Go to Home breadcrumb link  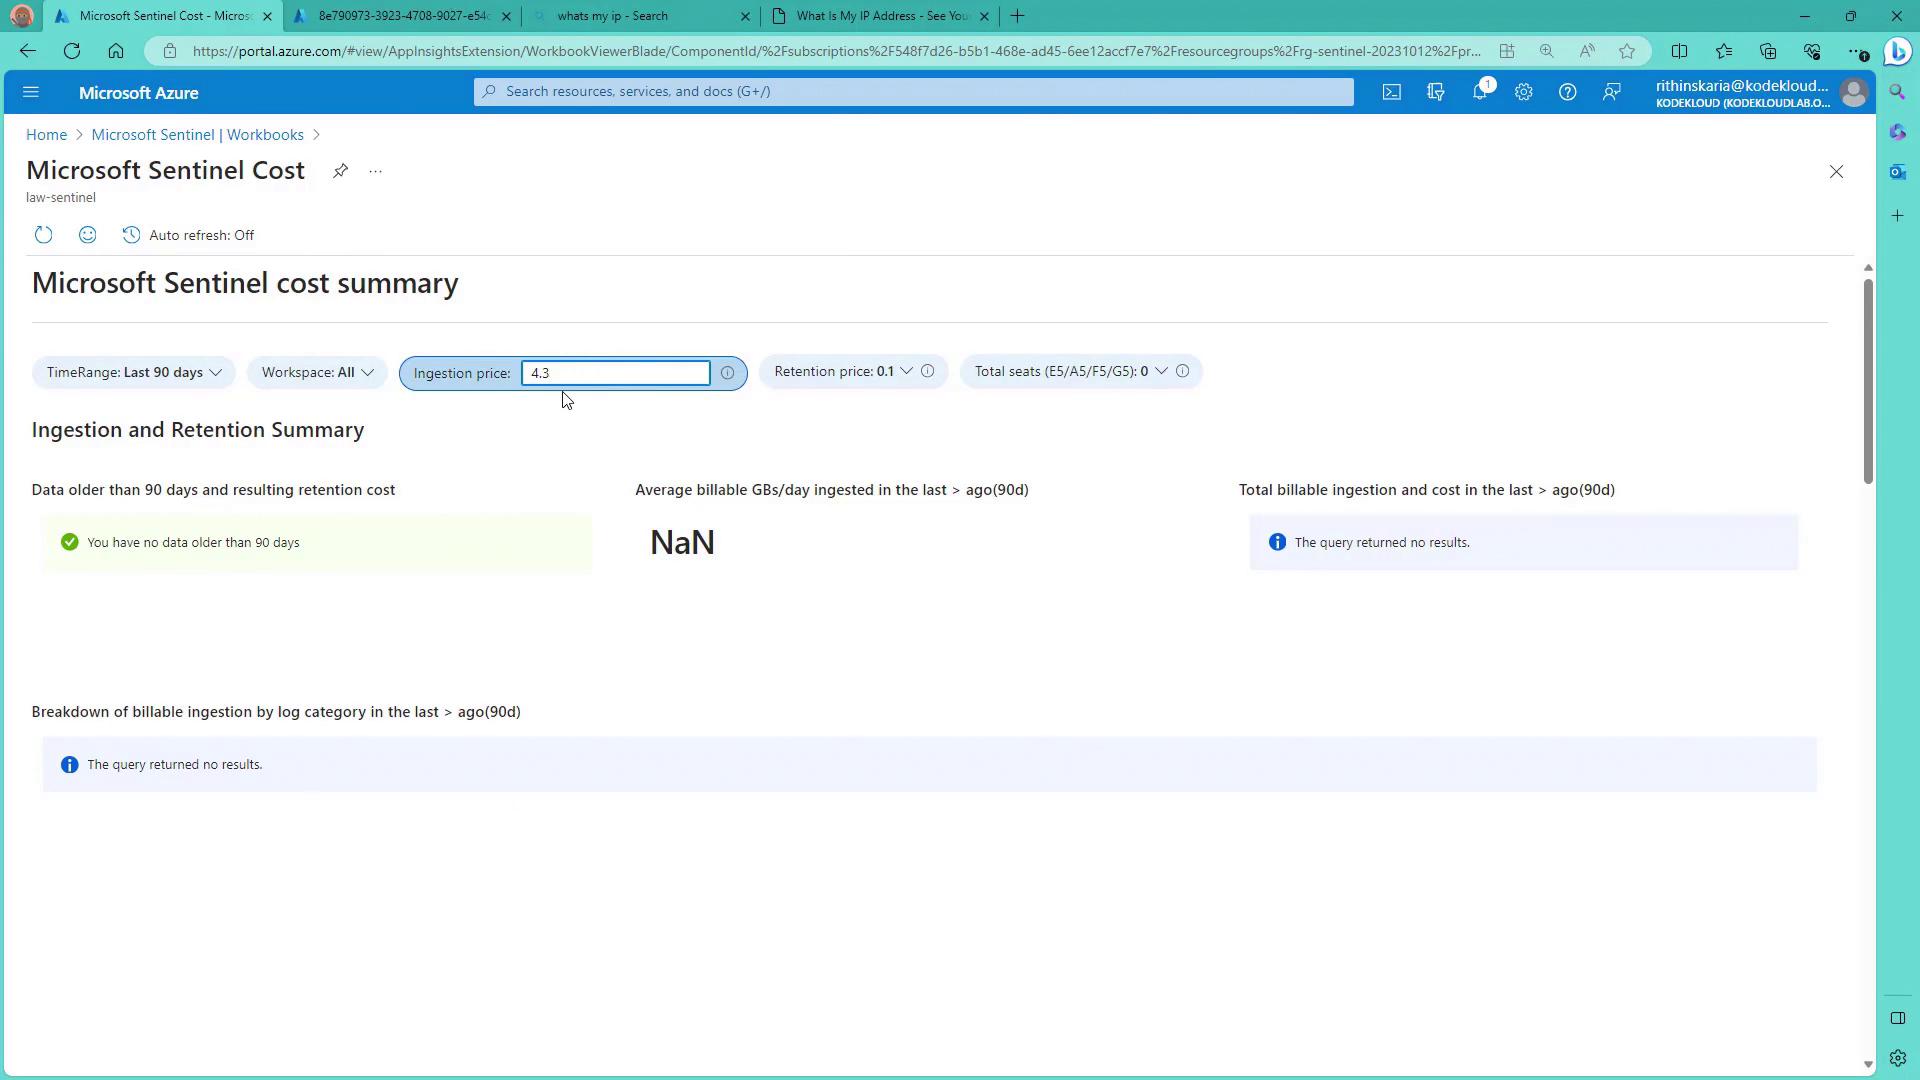click(46, 135)
